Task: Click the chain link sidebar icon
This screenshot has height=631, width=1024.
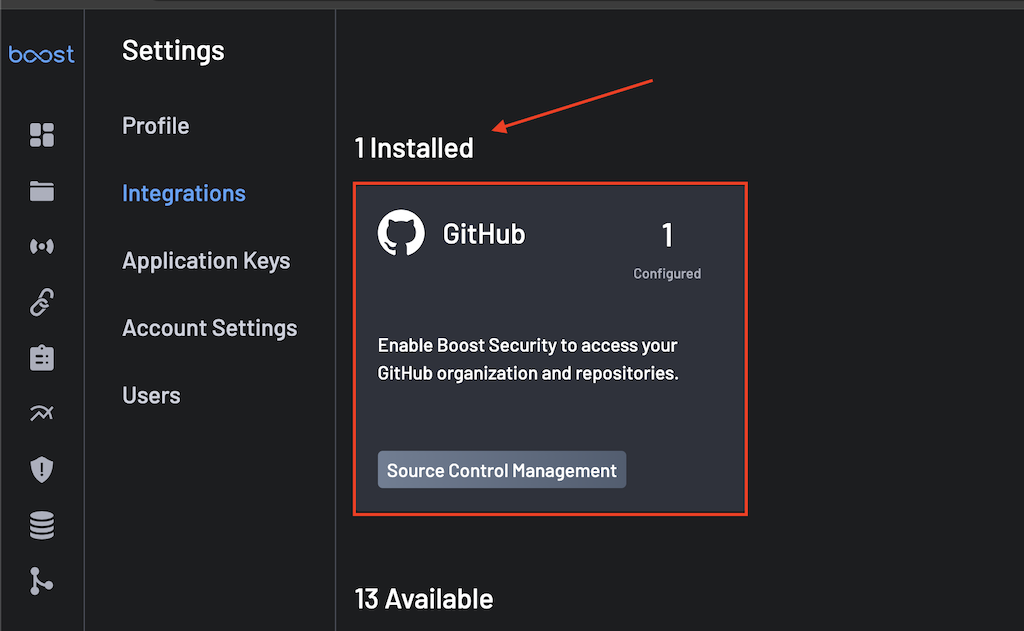Action: [42, 302]
